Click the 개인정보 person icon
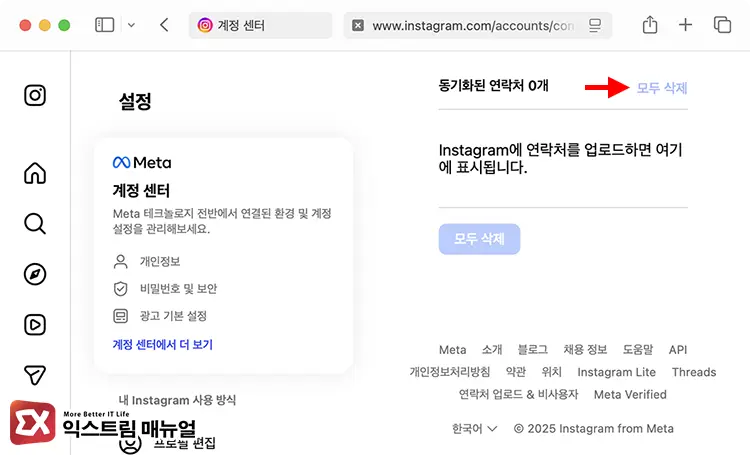 [x=121, y=262]
